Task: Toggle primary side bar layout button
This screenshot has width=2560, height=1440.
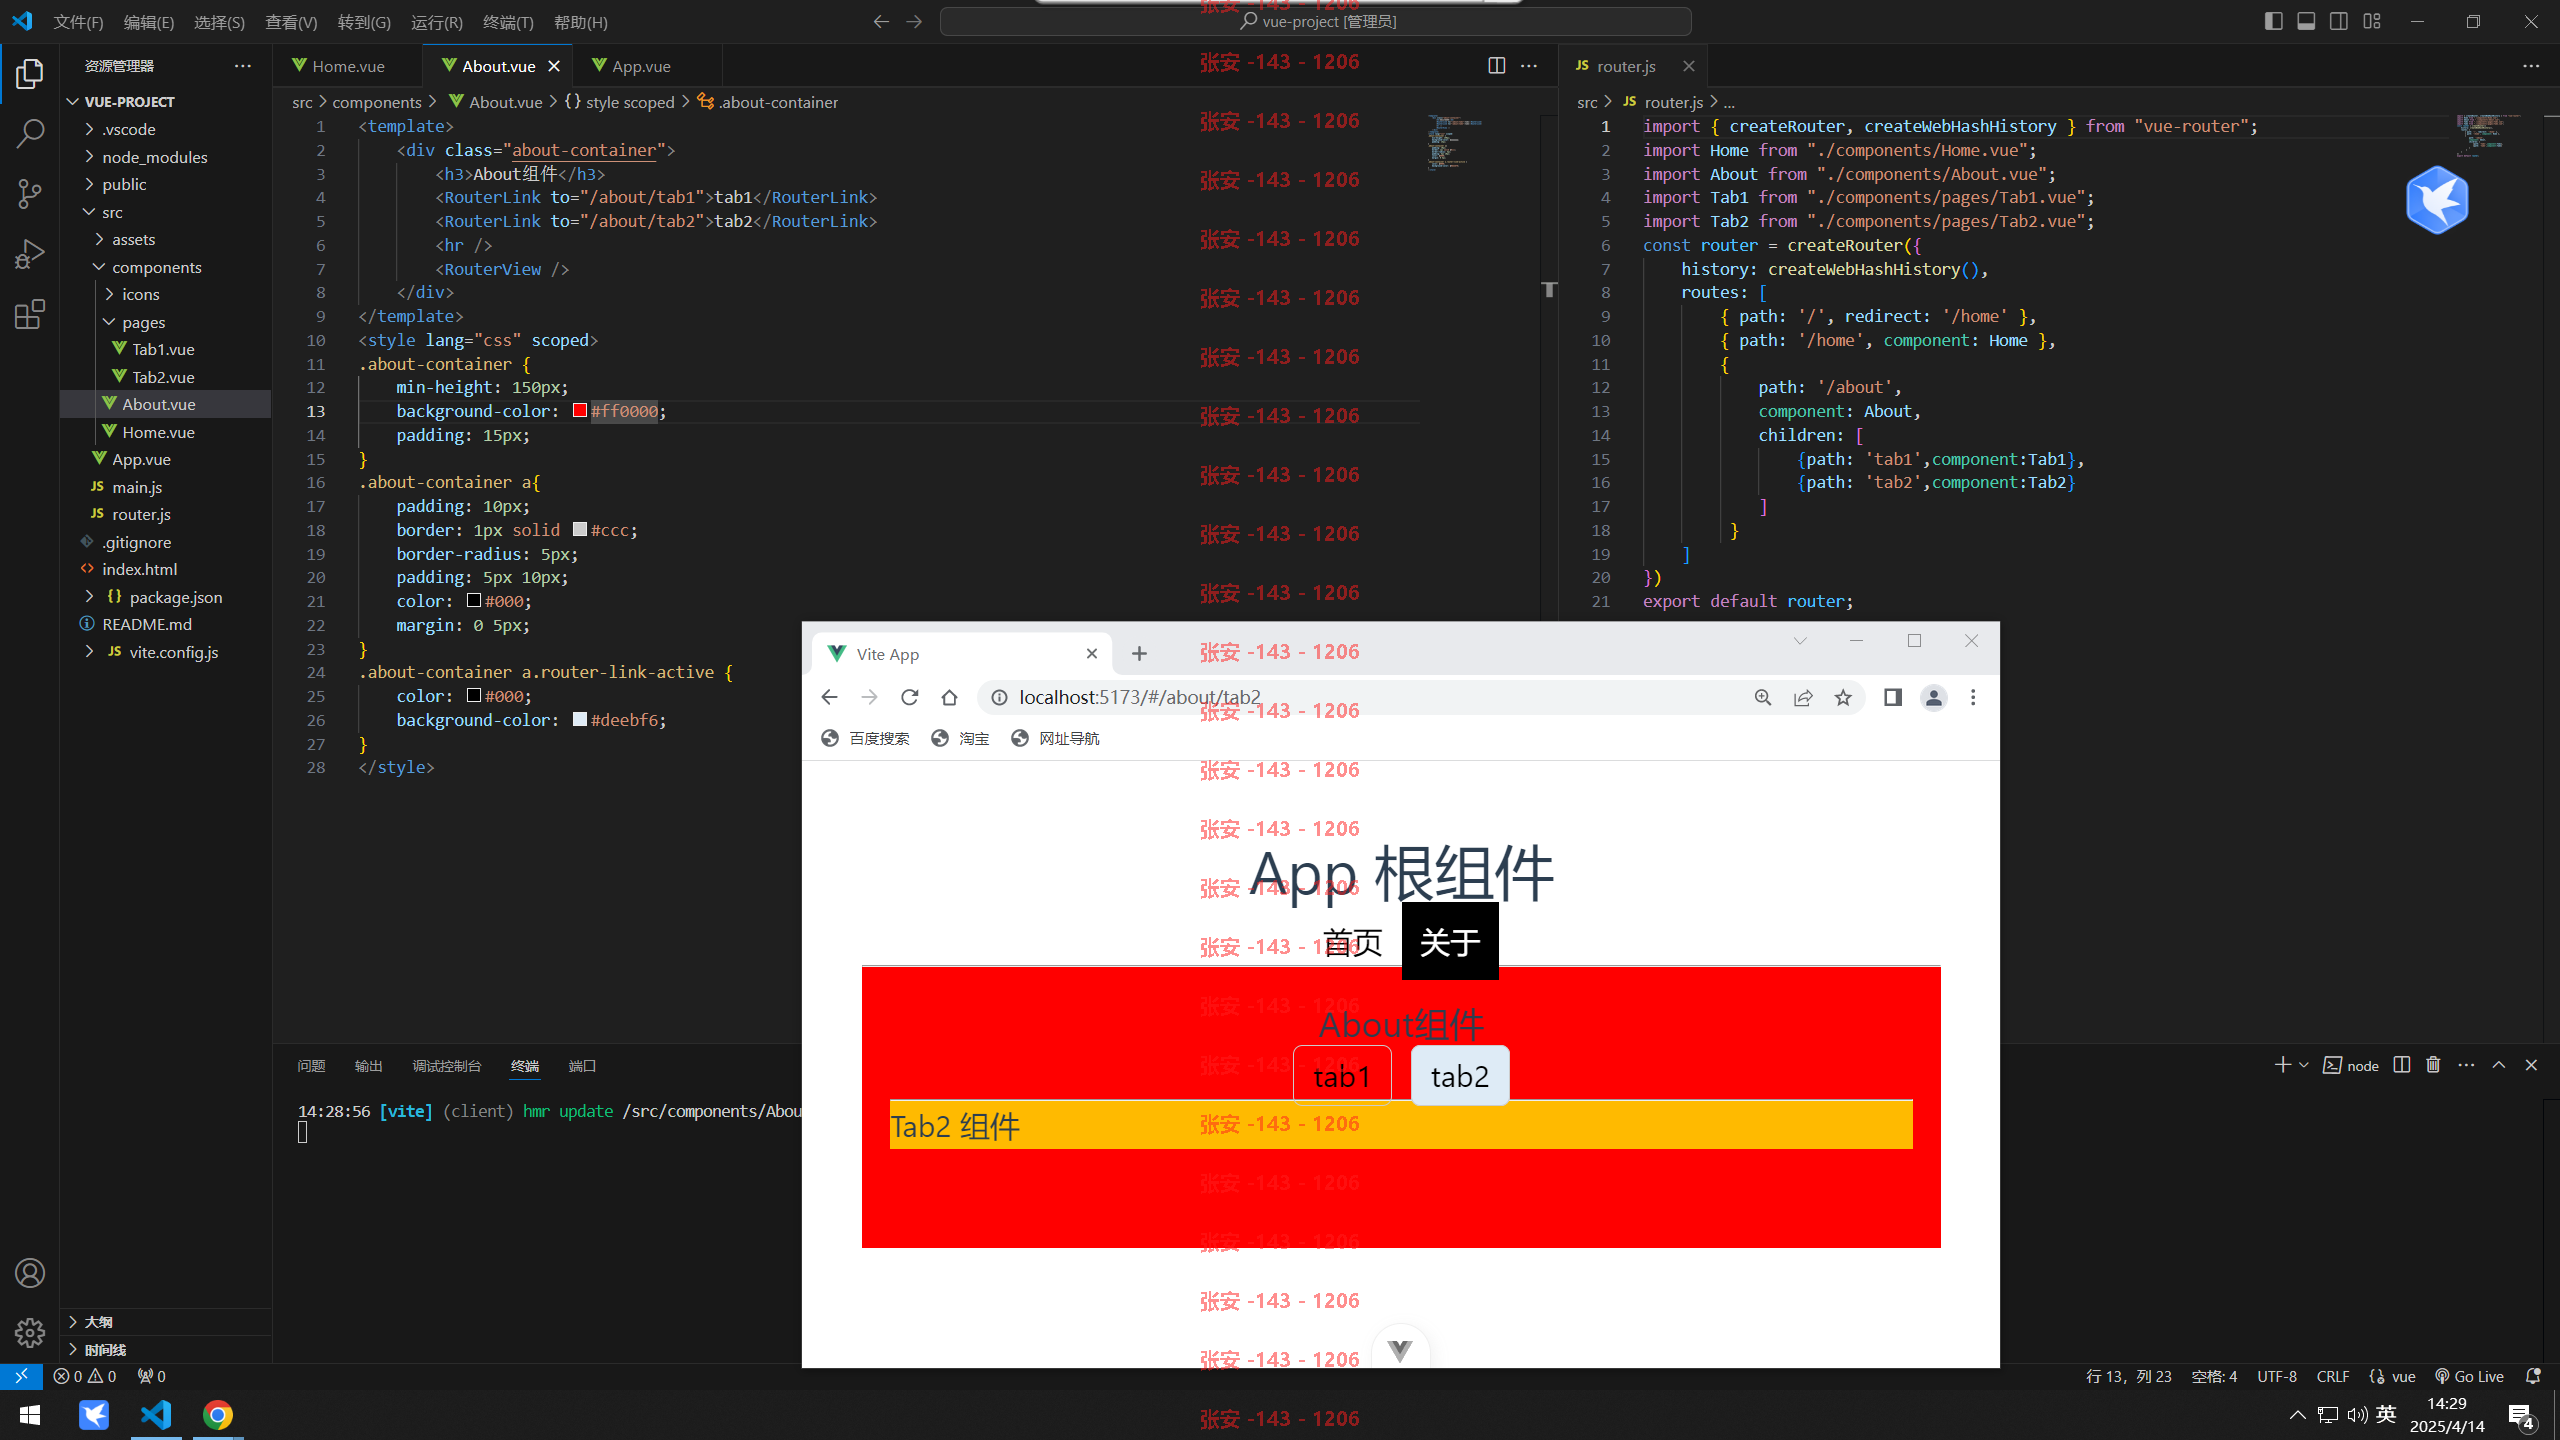Action: click(x=2273, y=21)
